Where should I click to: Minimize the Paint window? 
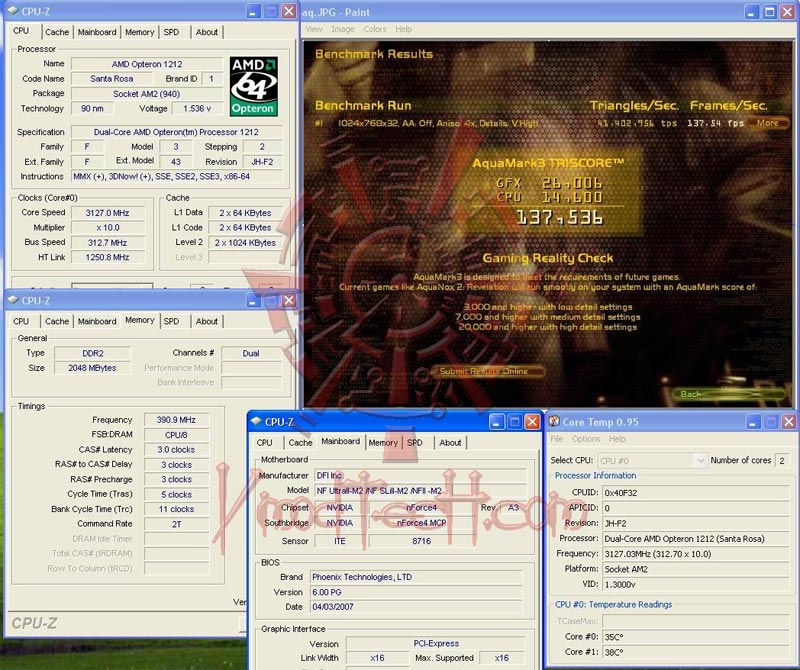point(752,12)
